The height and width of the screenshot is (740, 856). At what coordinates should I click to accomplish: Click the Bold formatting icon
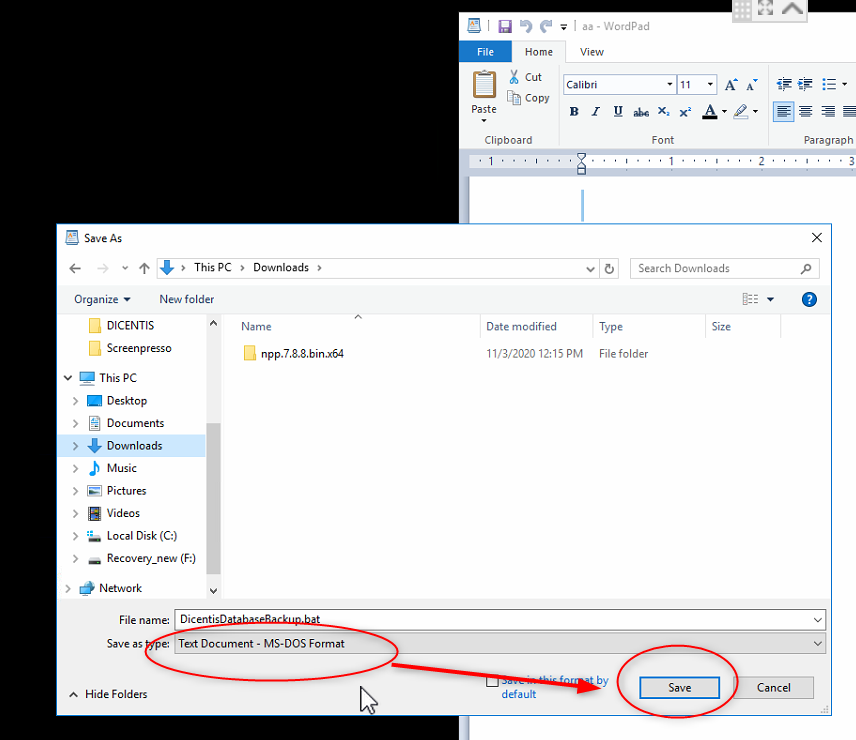pyautogui.click(x=574, y=111)
